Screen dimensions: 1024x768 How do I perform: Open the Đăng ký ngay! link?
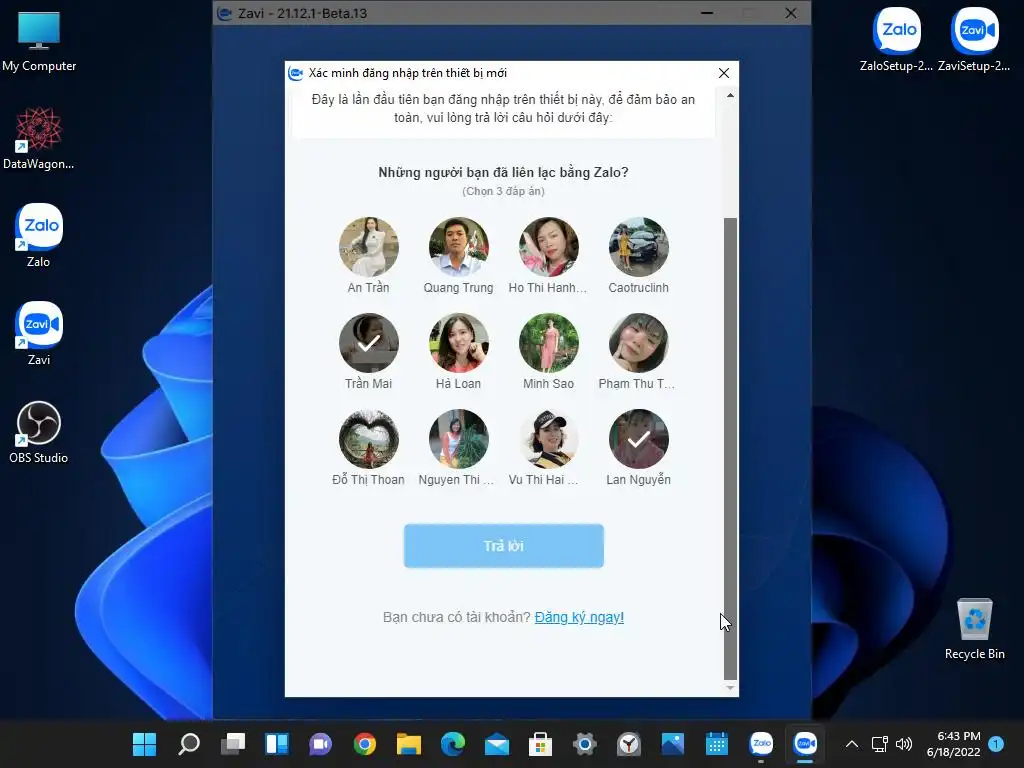click(x=579, y=617)
